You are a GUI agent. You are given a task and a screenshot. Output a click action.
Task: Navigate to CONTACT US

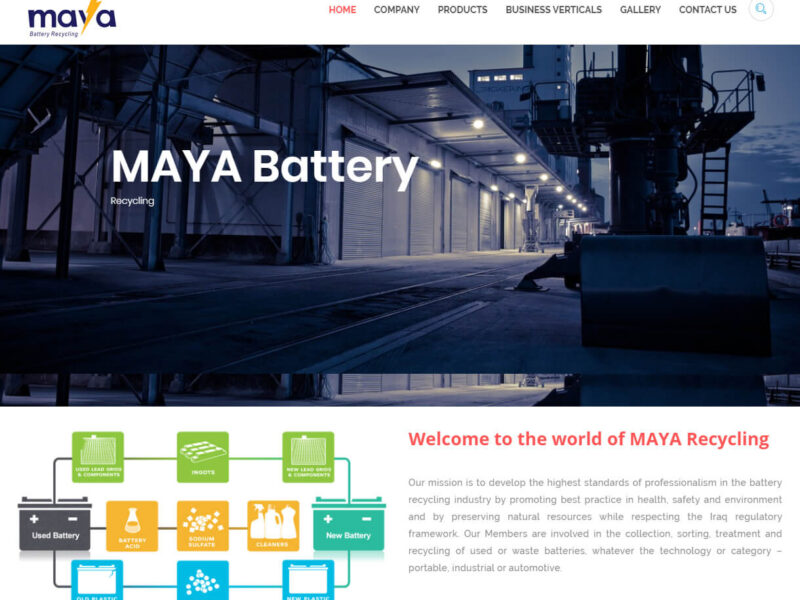point(708,10)
